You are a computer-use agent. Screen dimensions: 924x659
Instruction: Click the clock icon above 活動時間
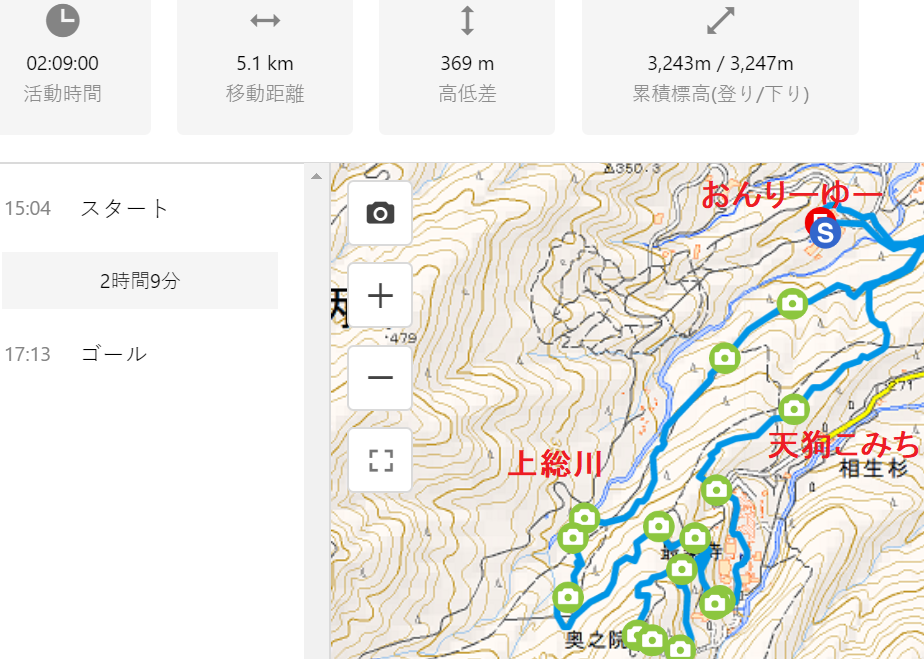click(63, 21)
